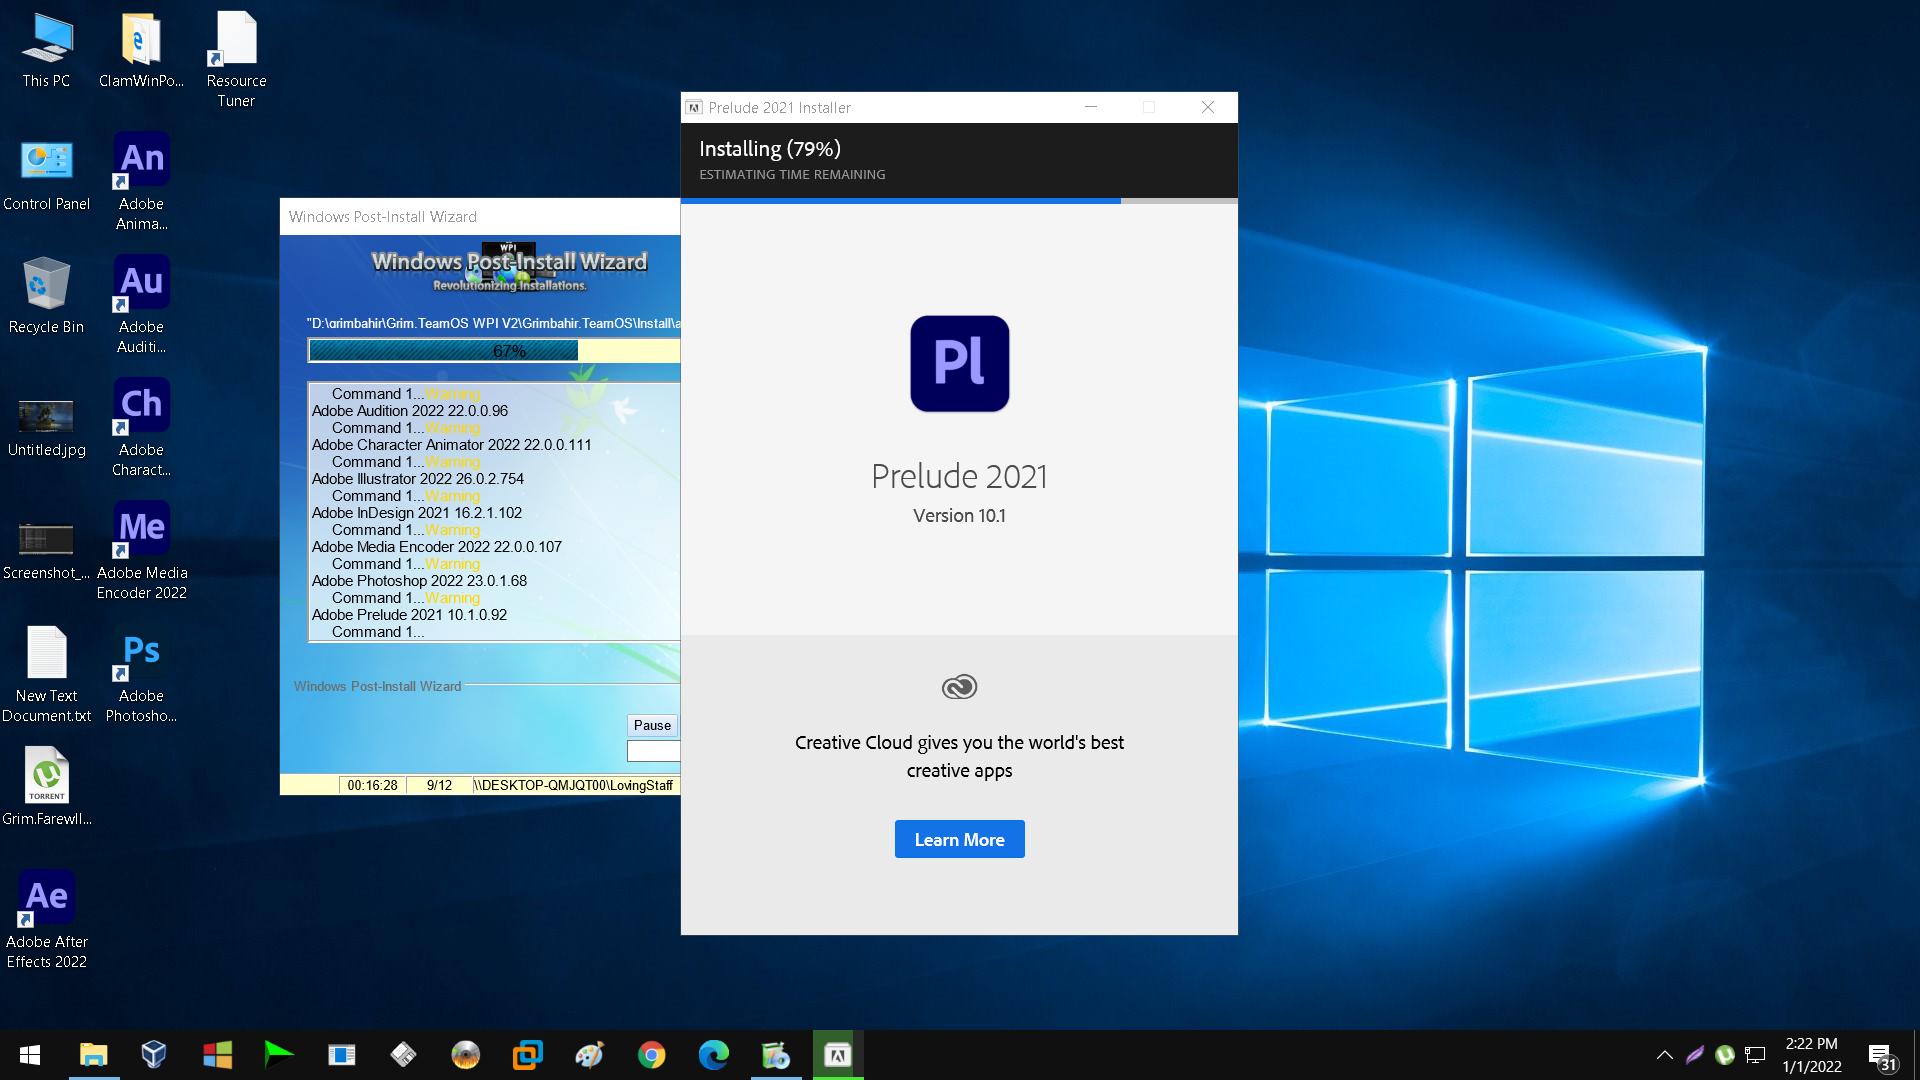Launch Adobe Character Animator shortcut
Viewport: 1920px width, 1080px height.
tap(141, 428)
